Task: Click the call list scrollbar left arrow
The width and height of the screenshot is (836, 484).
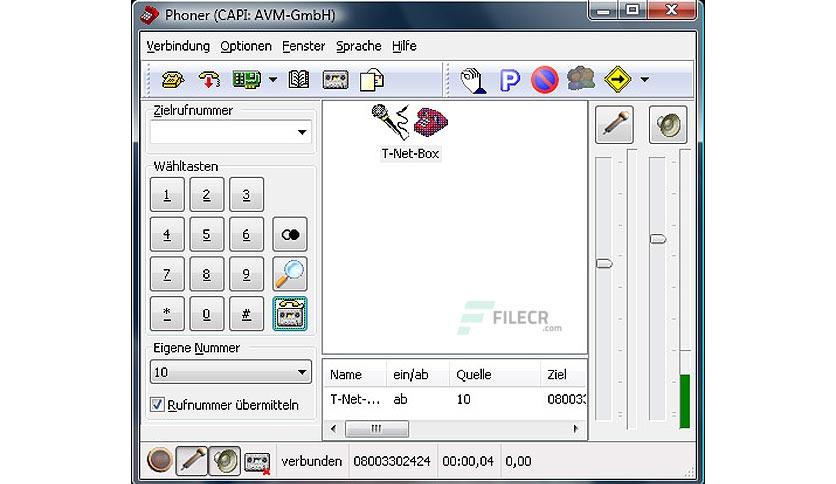Action: 334,429
